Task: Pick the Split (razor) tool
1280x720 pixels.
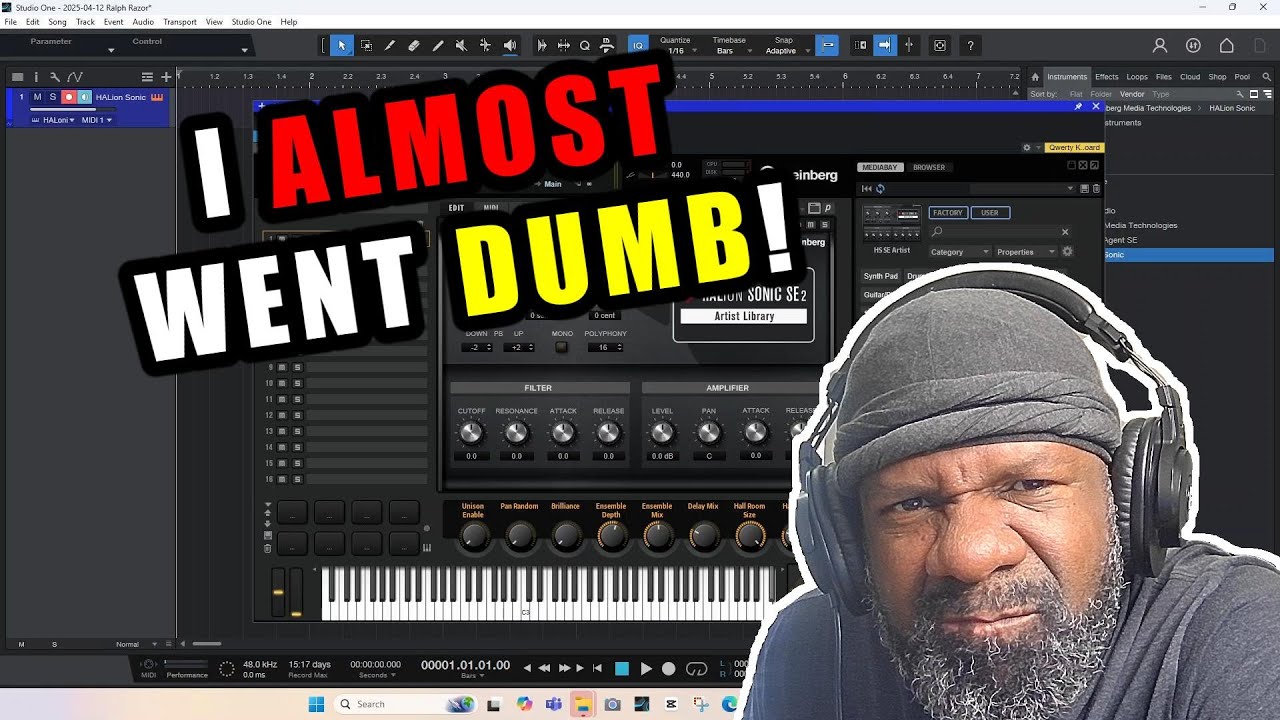Action: [390, 45]
